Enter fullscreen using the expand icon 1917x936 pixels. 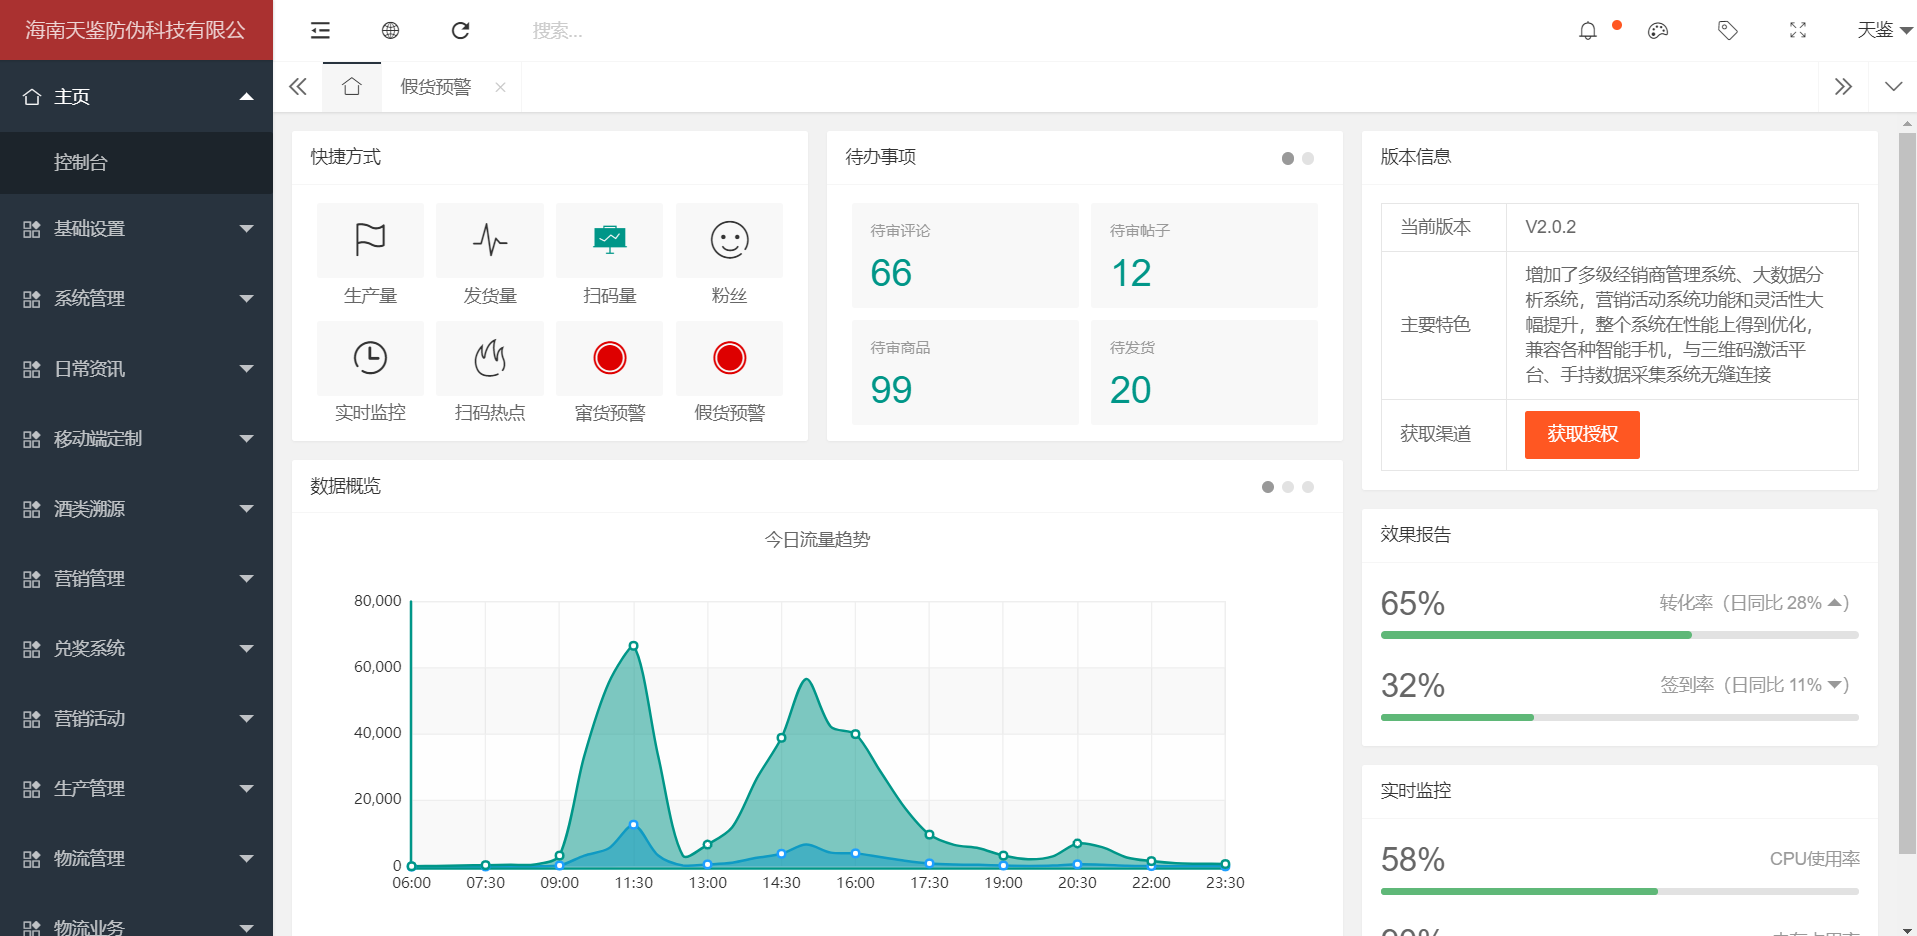[x=1797, y=31]
